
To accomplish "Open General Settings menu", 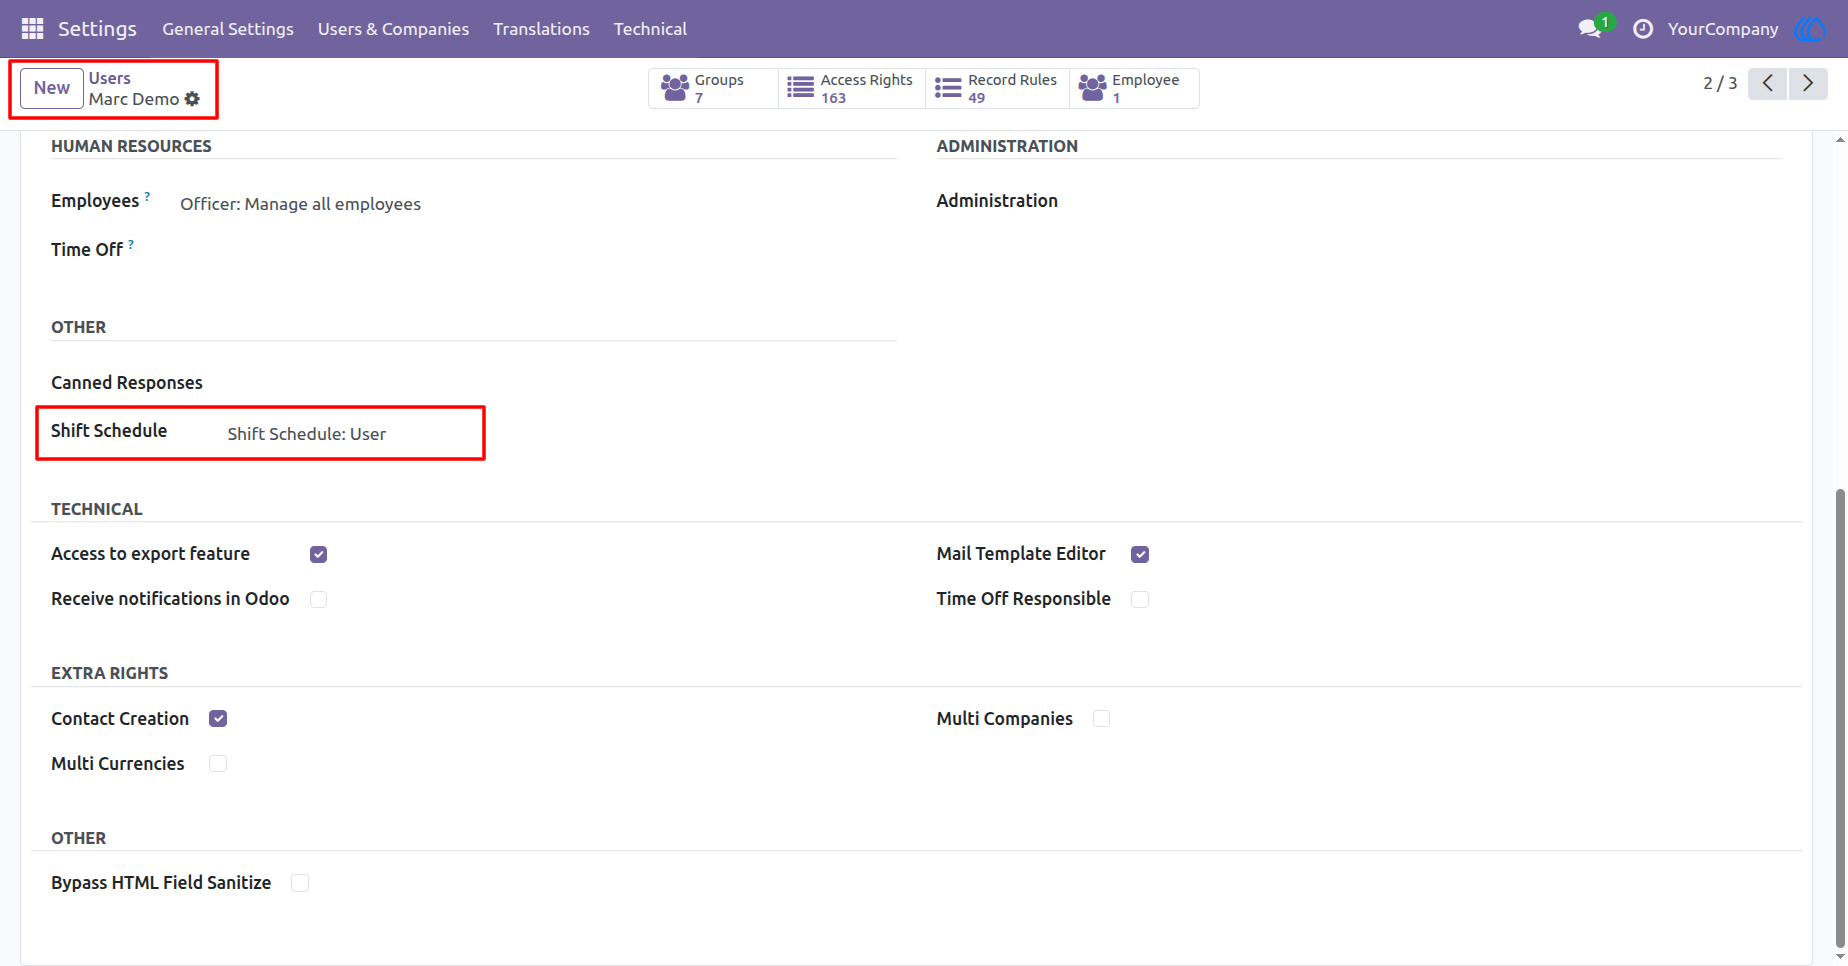I will [x=228, y=29].
